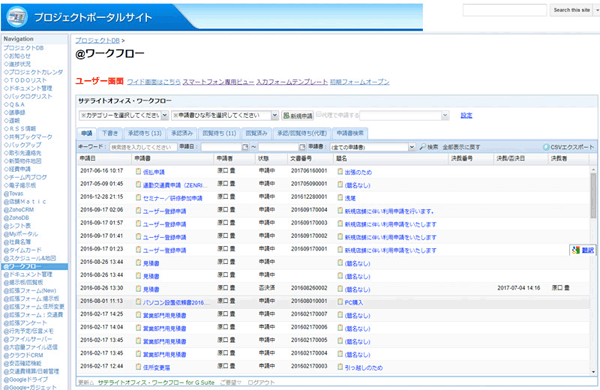Click the Google 翻訳 translate badge
The image size is (600, 390).
(582, 250)
